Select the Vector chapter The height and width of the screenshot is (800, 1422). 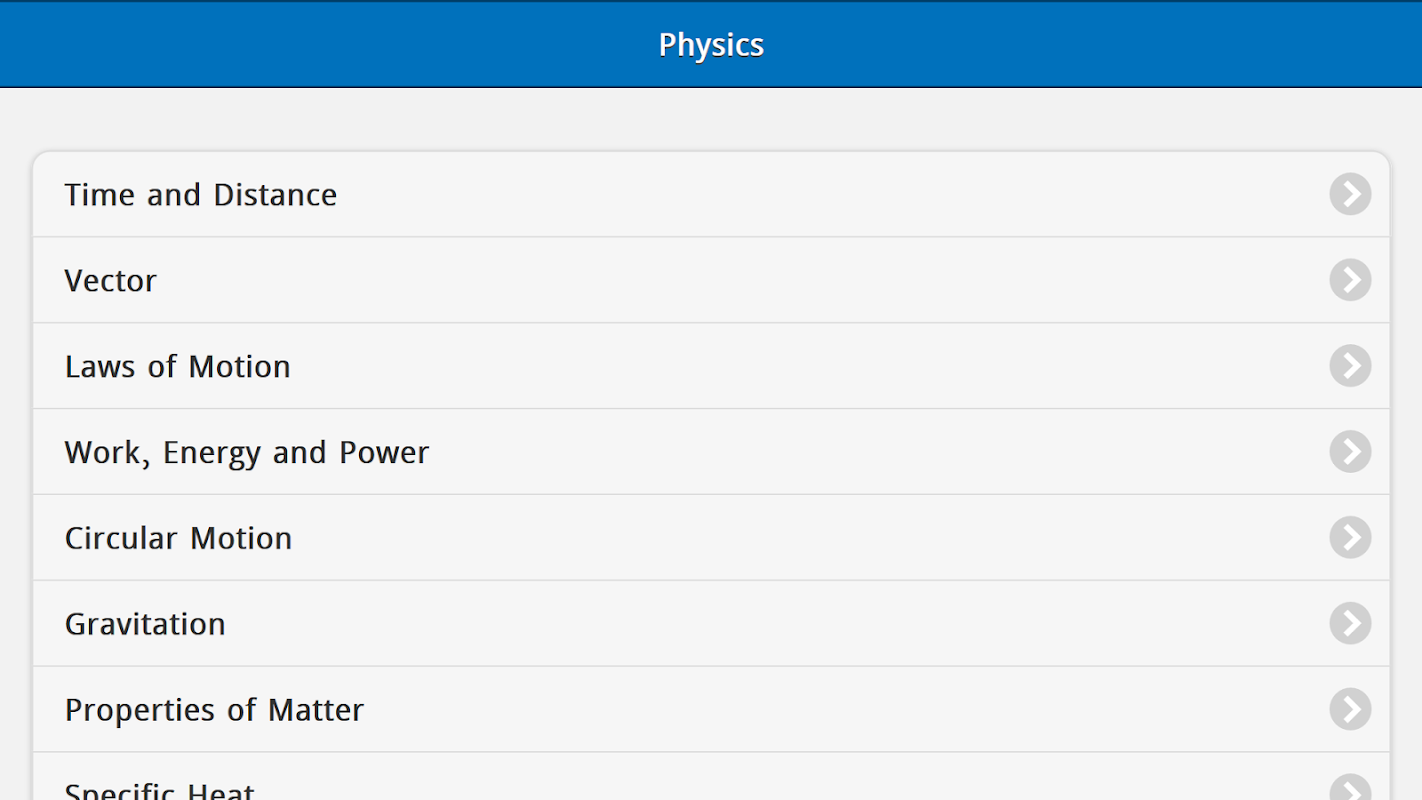[111, 280]
